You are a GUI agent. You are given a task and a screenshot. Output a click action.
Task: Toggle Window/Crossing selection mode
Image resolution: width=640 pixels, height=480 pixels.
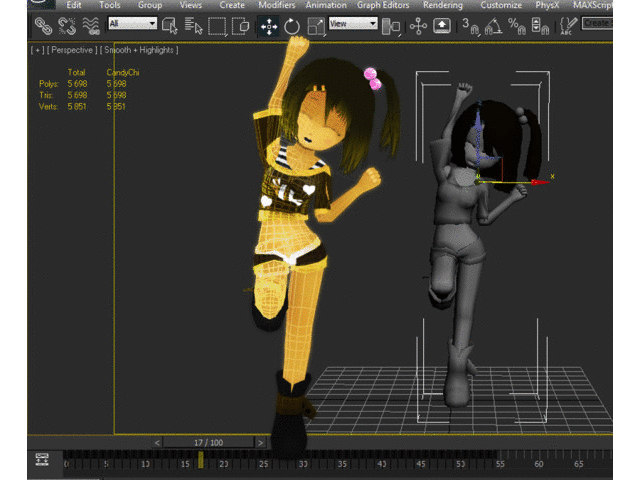pos(240,27)
